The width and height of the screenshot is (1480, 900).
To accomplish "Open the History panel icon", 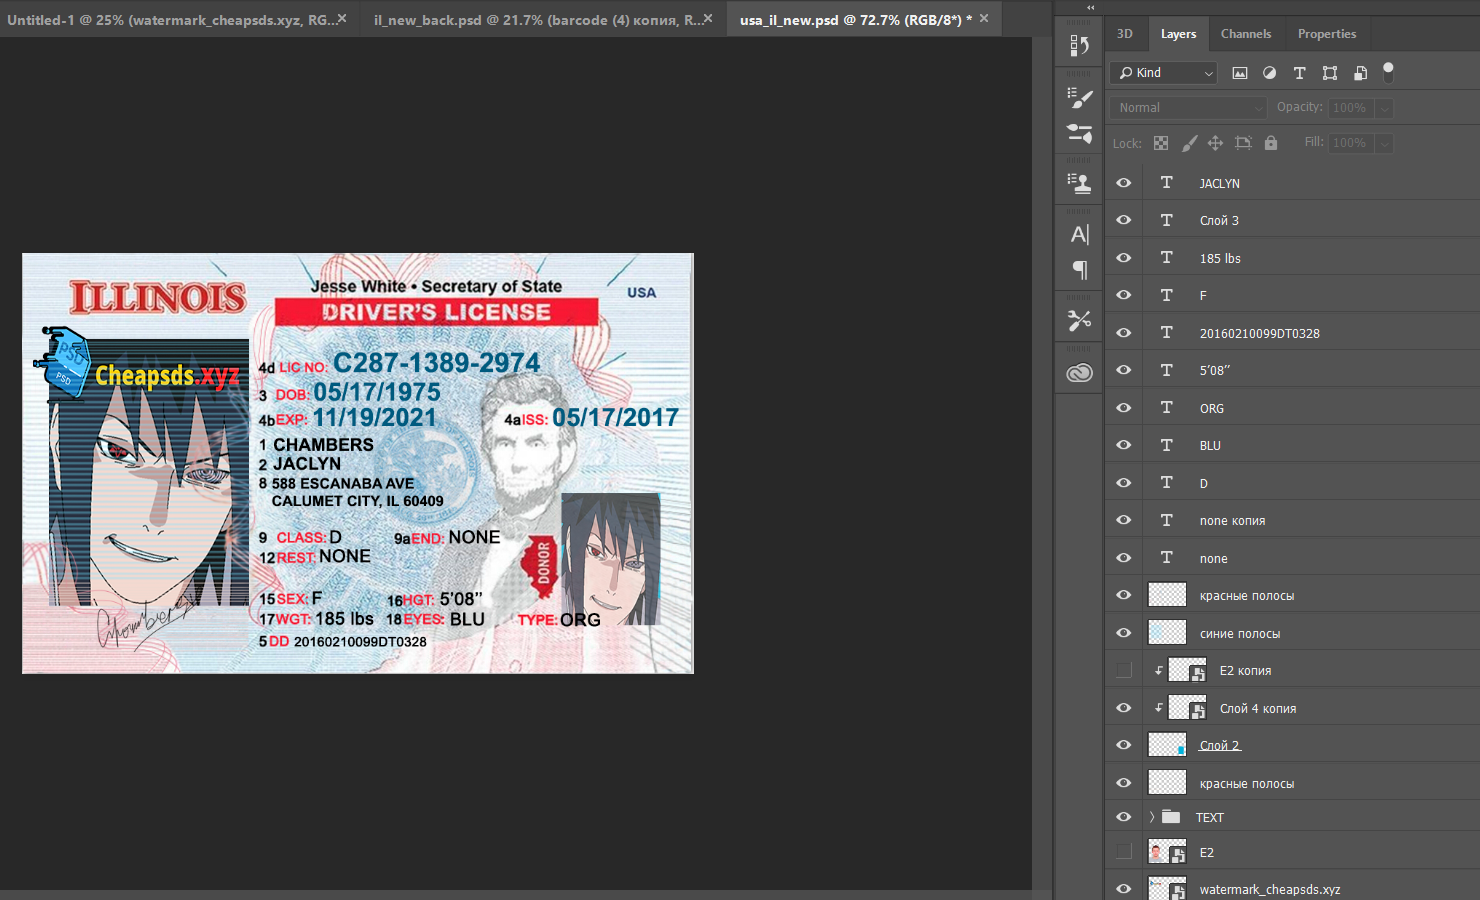I will [1079, 46].
